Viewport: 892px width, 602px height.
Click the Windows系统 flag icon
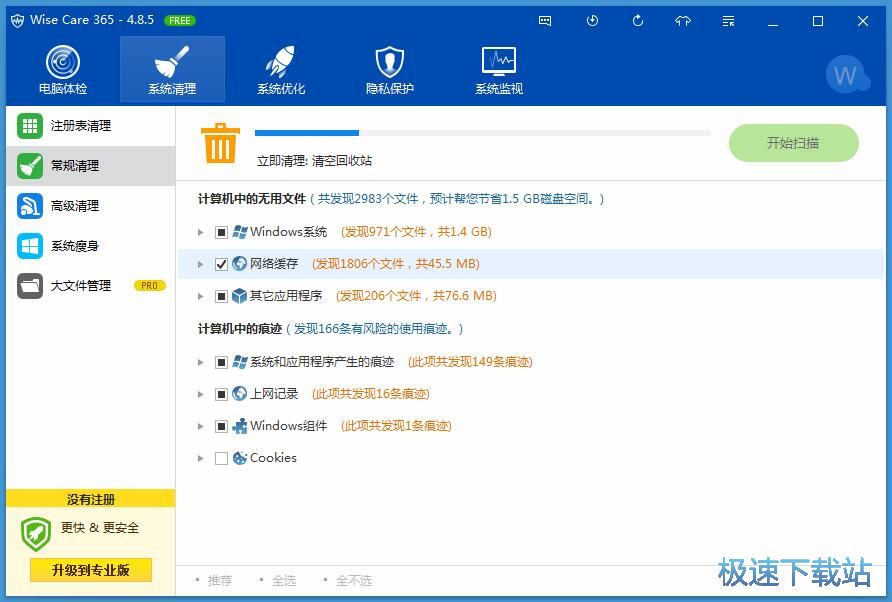coord(239,232)
